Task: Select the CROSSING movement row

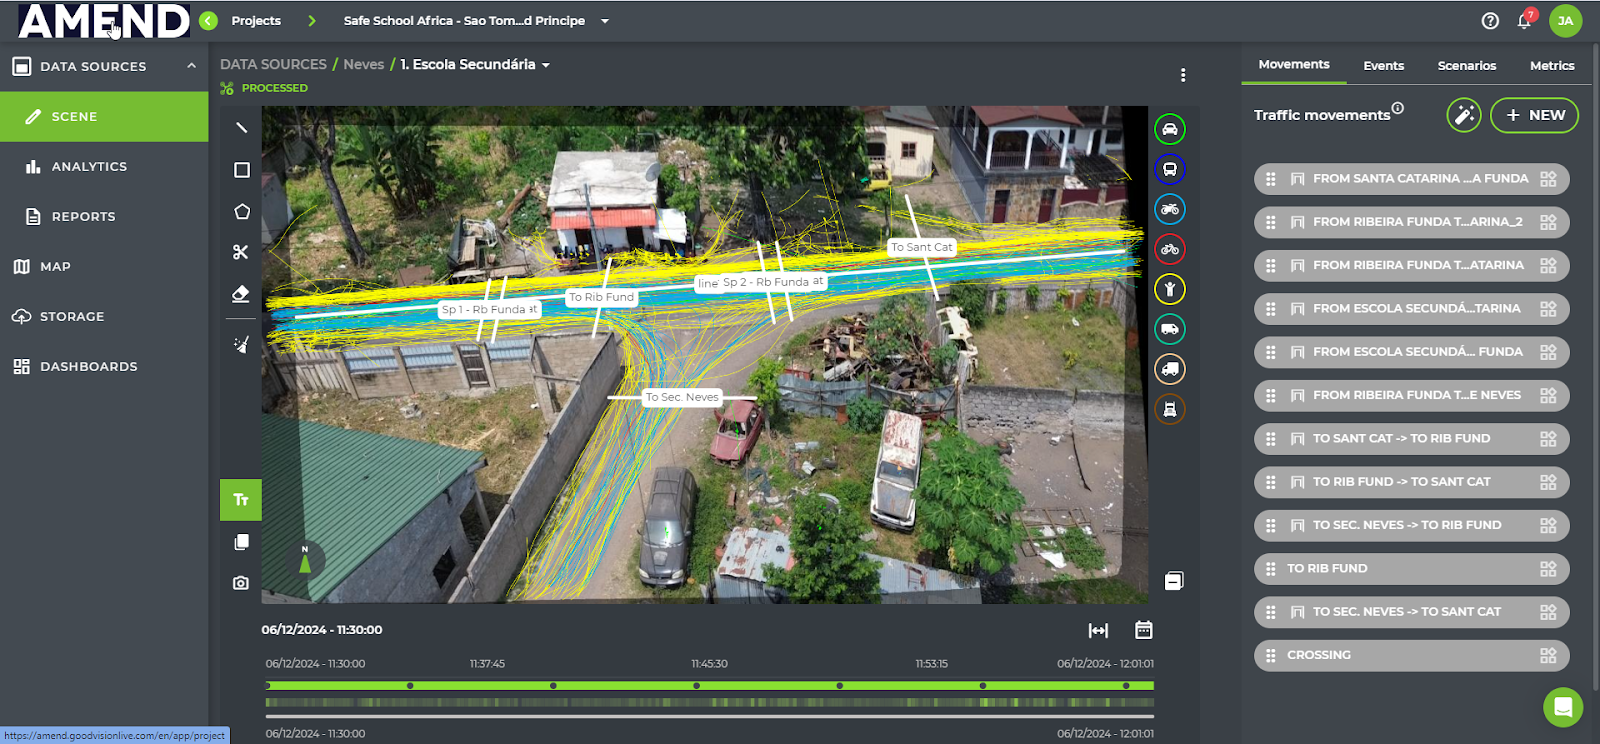Action: 1411,656
